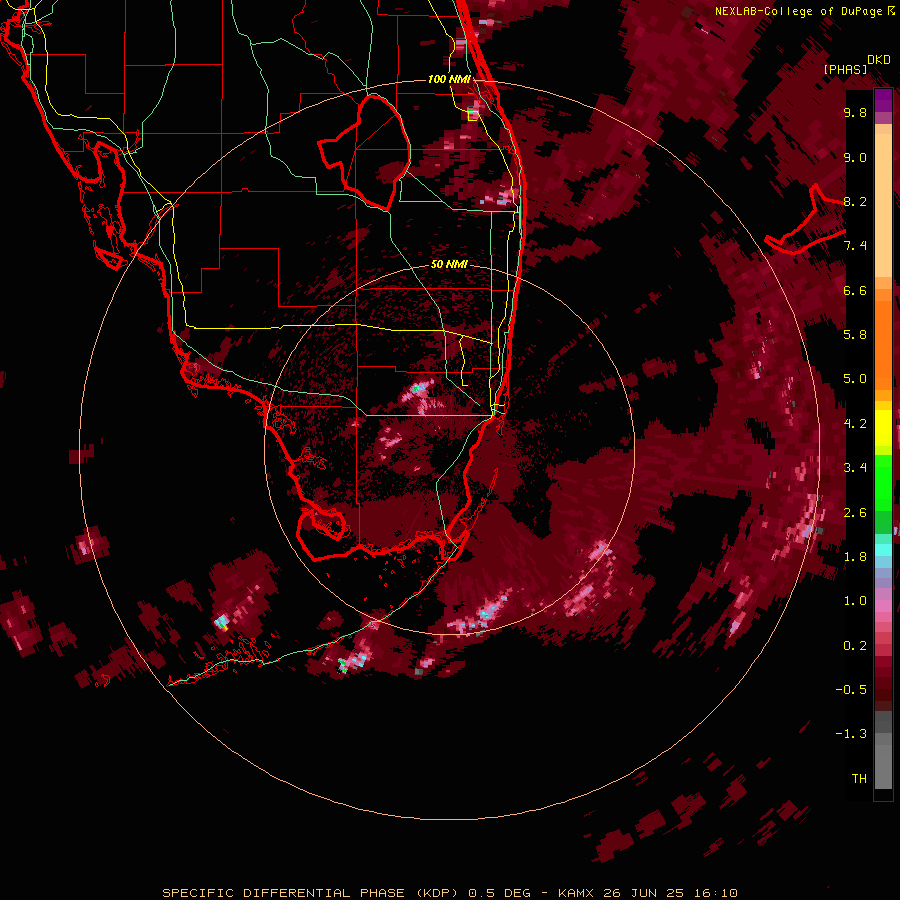The image size is (900, 900).
Task: Click the TH threshold label on legend
Action: 859,779
